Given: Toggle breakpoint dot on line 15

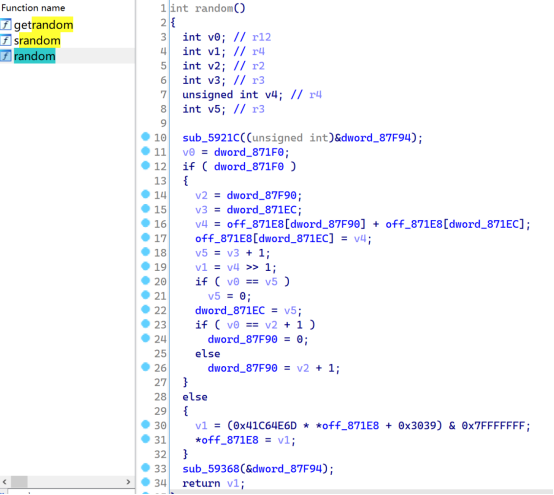Looking at the screenshot, I should click(146, 208).
